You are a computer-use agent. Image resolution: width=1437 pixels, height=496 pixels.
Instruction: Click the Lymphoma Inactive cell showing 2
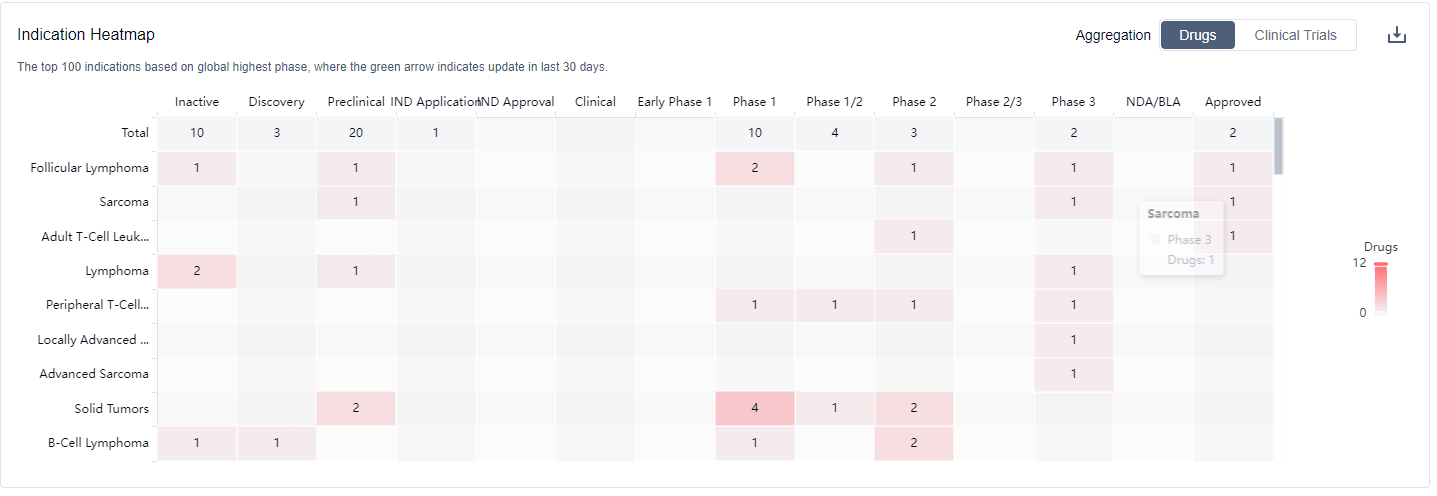click(x=197, y=271)
